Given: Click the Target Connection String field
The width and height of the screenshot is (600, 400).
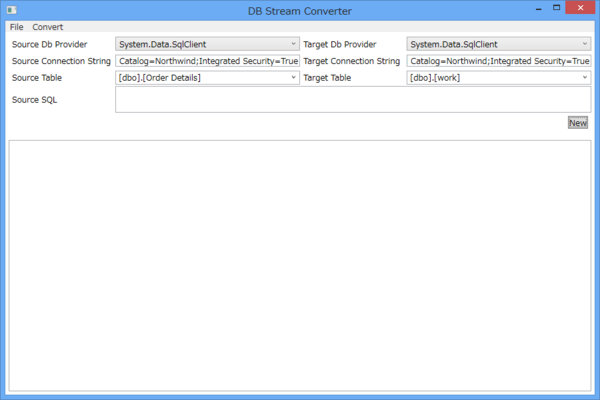Looking at the screenshot, I should click(499, 61).
